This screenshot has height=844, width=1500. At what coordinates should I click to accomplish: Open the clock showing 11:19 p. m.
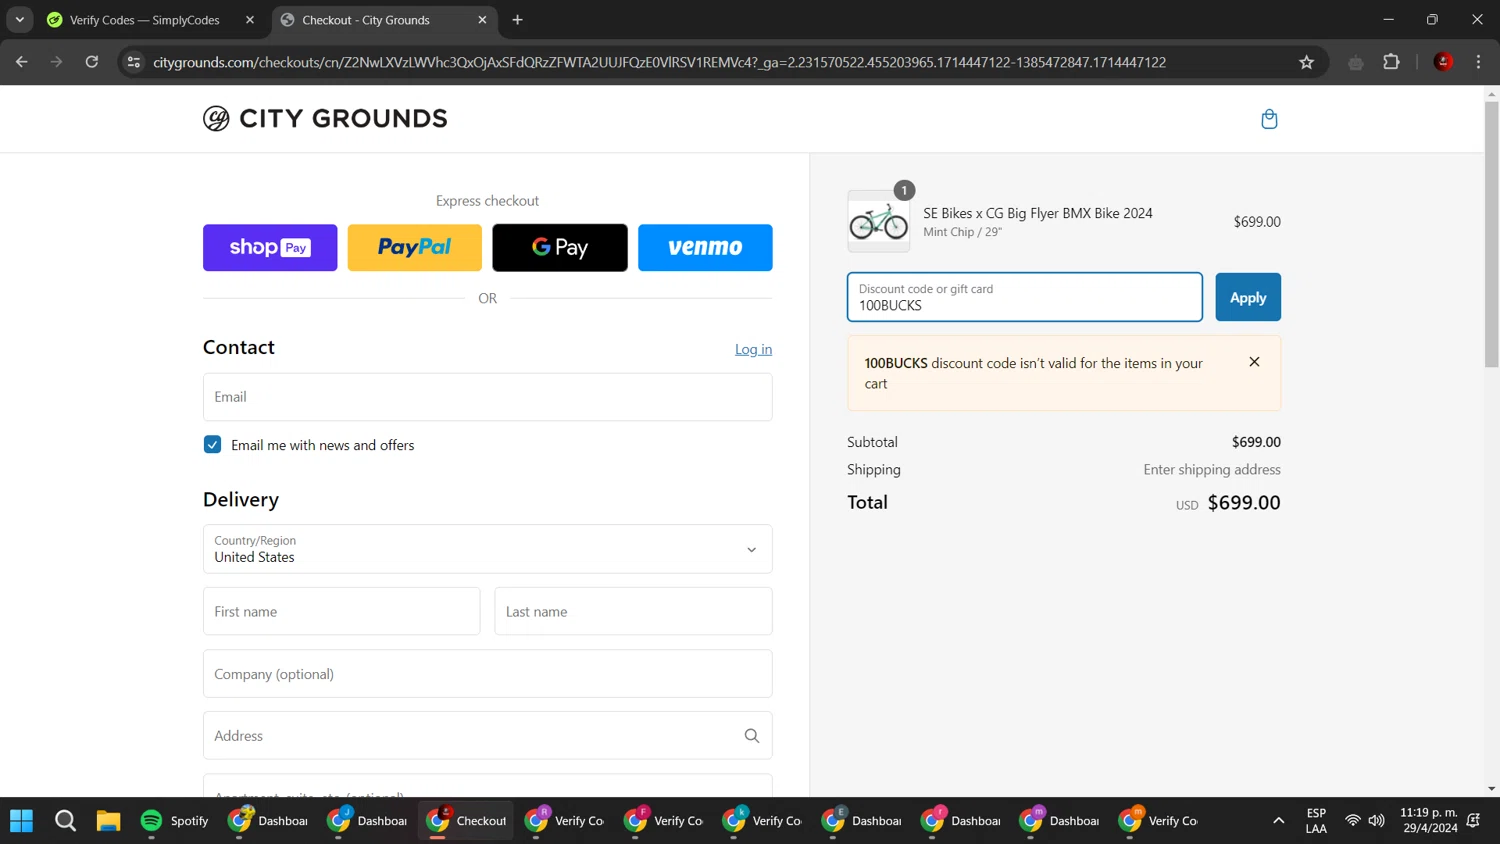click(x=1429, y=821)
